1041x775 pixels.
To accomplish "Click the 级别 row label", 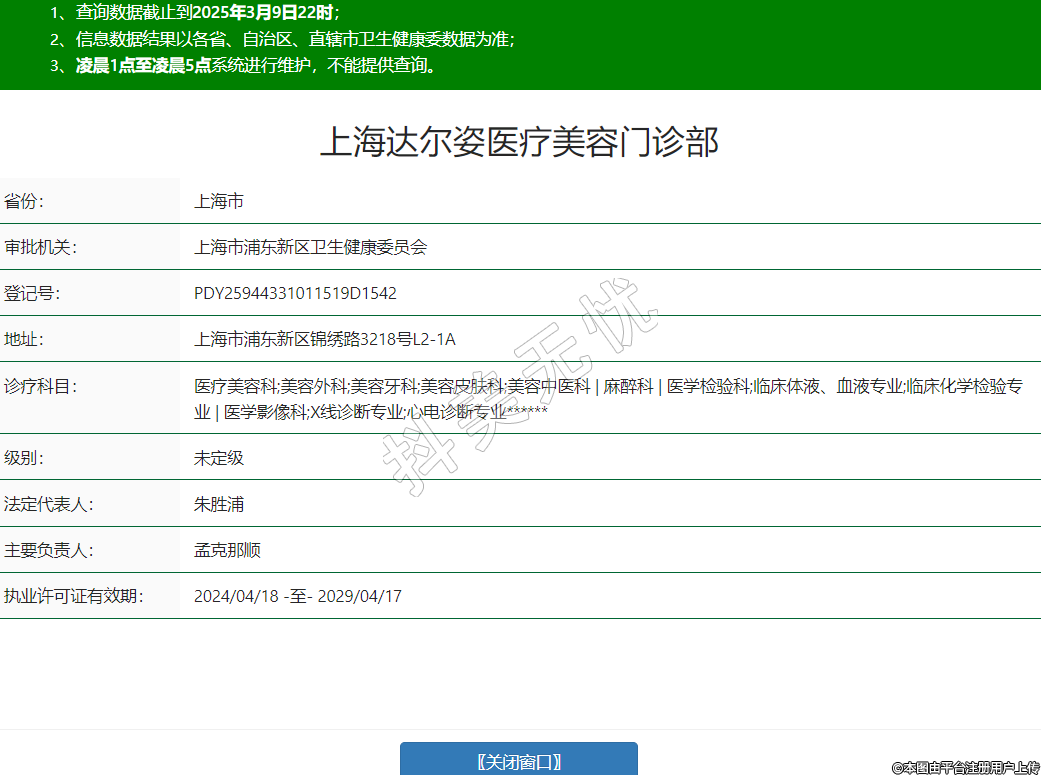I will click(x=24, y=458).
